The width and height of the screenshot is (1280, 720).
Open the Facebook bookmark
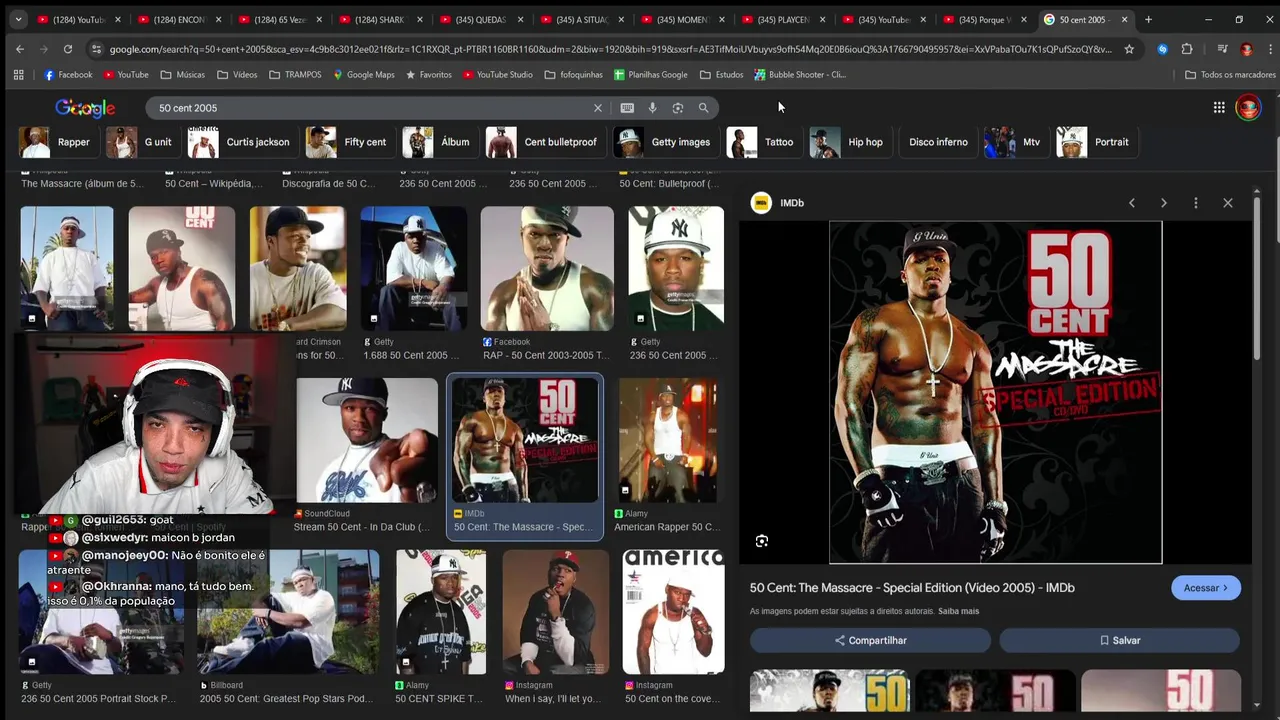[x=68, y=75]
